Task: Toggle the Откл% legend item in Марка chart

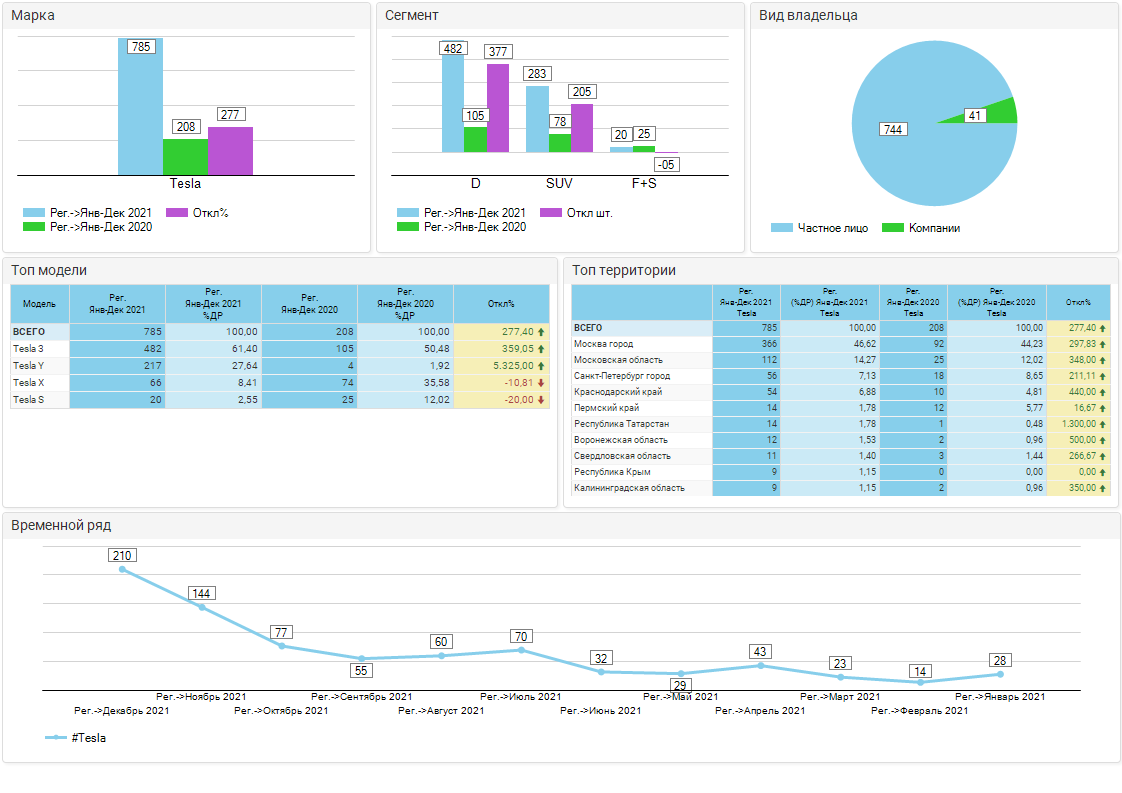Action: [197, 213]
